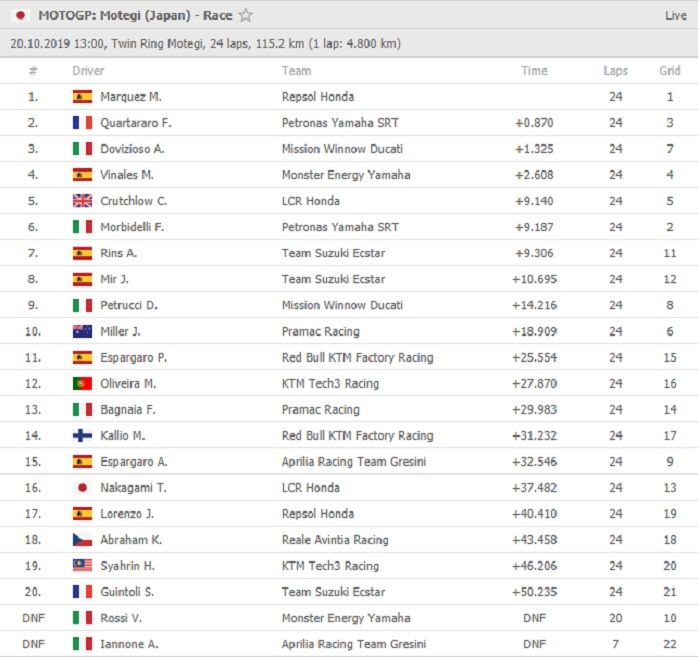
Task: Click the Spanish flag beside Marquez M.
Action: tap(82, 97)
